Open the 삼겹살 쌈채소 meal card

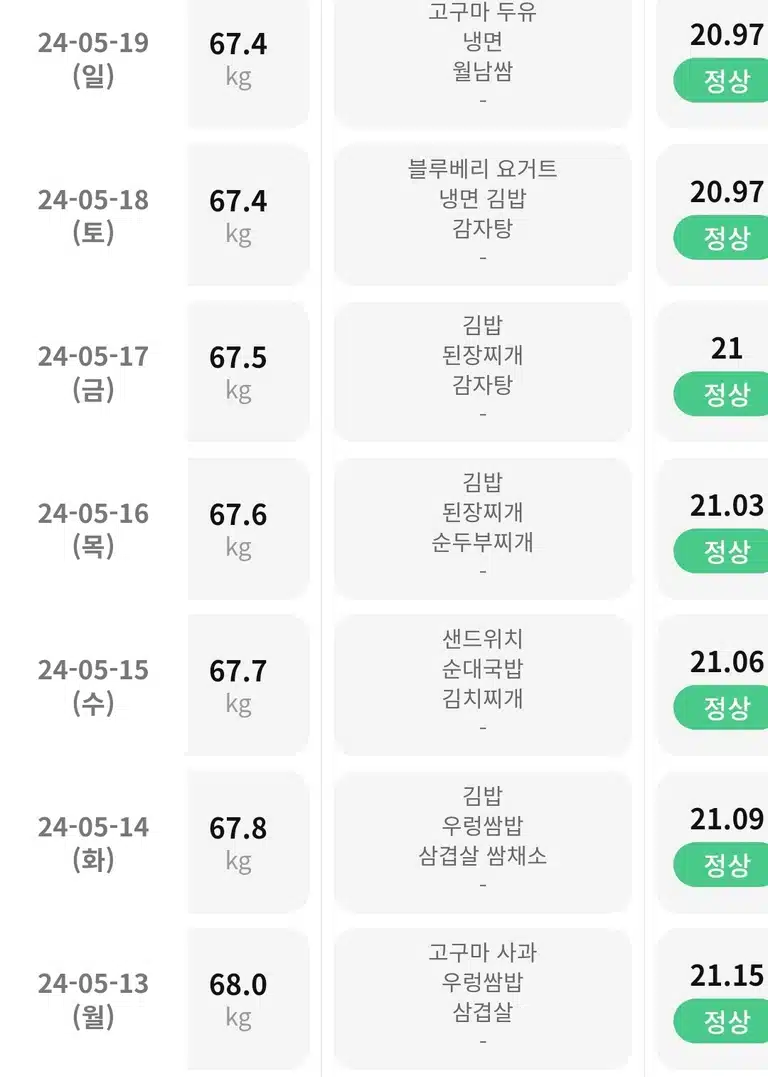click(482, 842)
